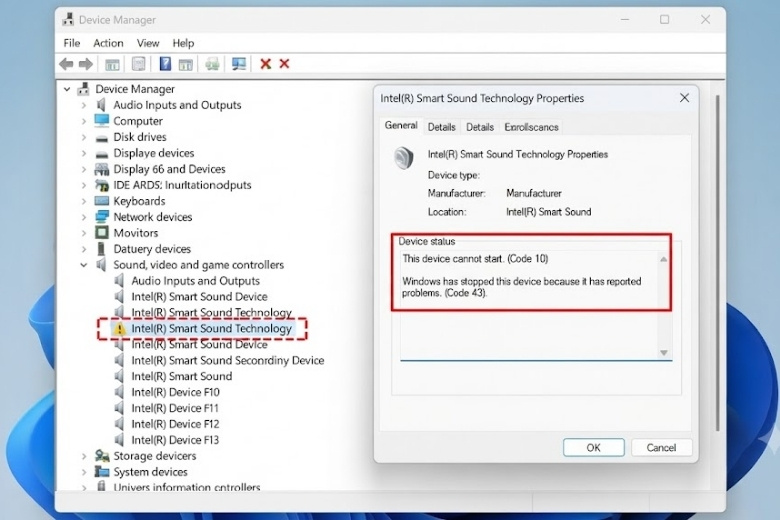
Task: Click the IDE ARDS category icon
Action: coord(101,185)
